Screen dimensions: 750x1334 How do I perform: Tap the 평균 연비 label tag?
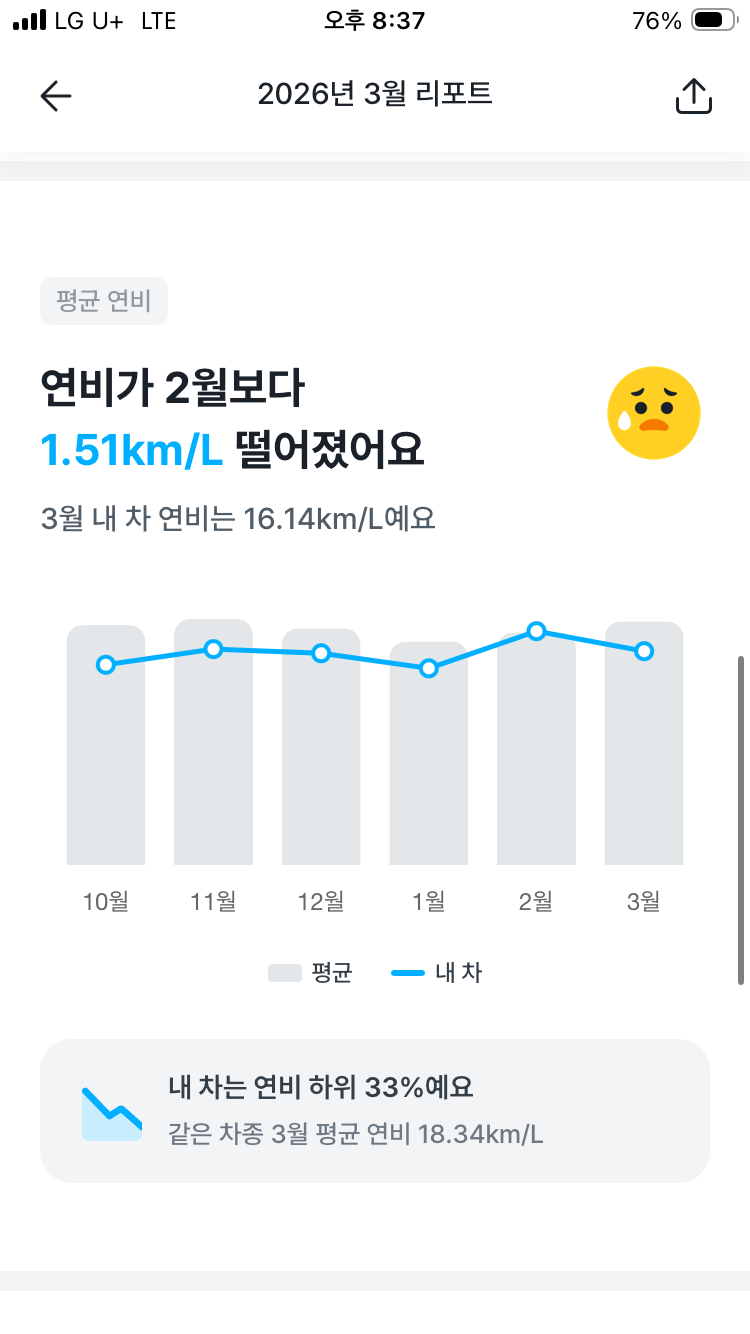(104, 301)
